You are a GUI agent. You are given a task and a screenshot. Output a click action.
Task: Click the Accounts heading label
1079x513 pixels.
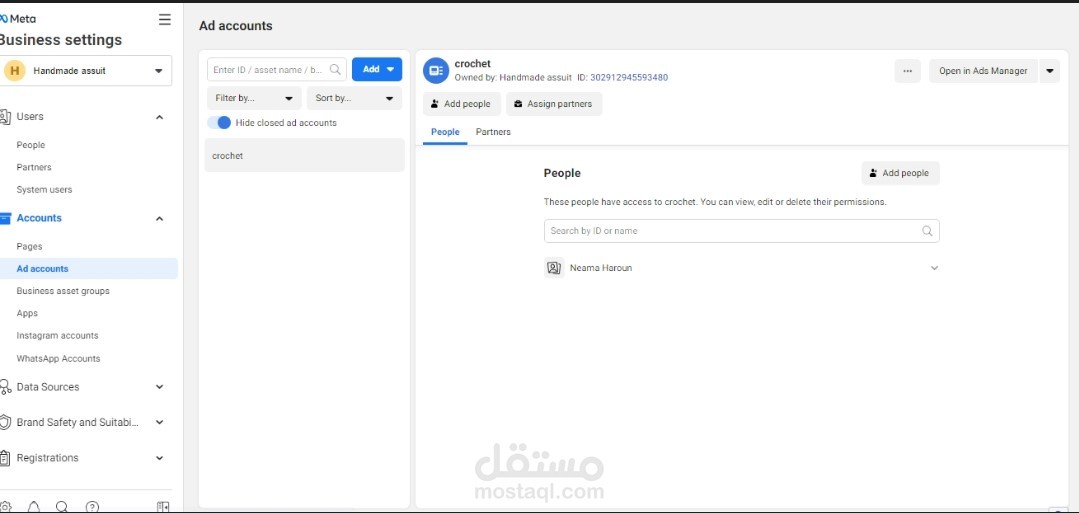coord(39,218)
